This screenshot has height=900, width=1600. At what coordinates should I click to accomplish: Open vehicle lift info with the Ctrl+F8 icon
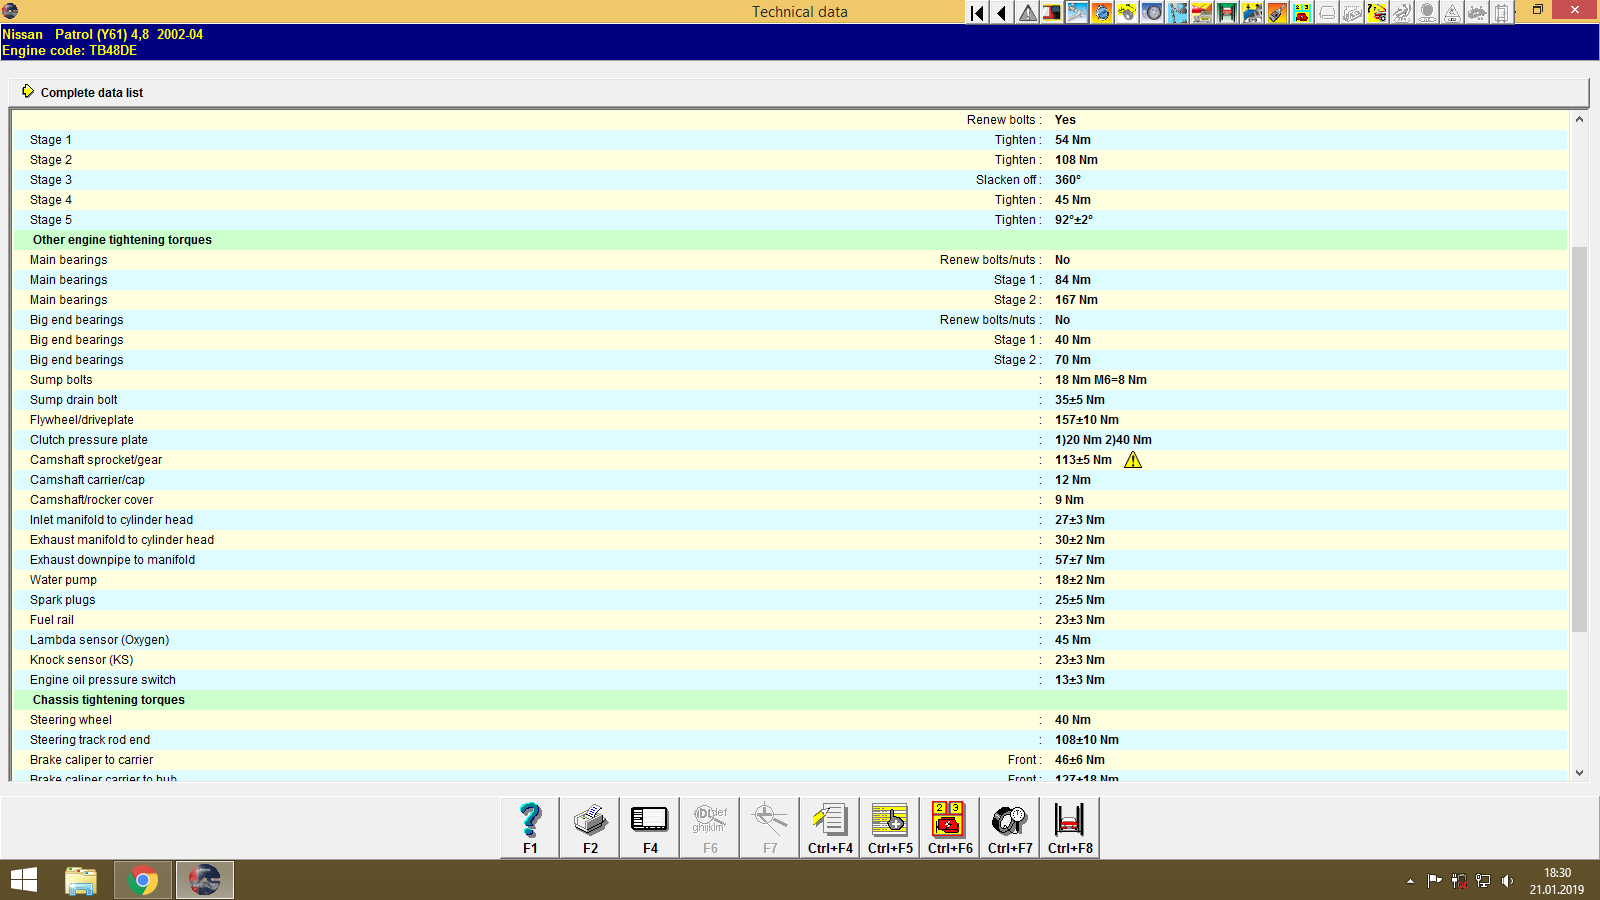coord(1069,827)
